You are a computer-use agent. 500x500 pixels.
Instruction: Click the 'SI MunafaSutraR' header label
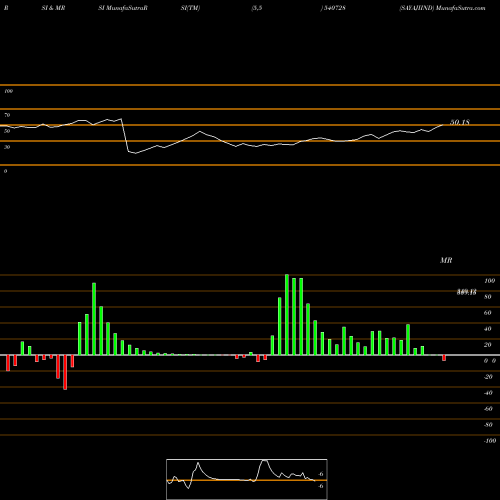pyautogui.click(x=123, y=8)
